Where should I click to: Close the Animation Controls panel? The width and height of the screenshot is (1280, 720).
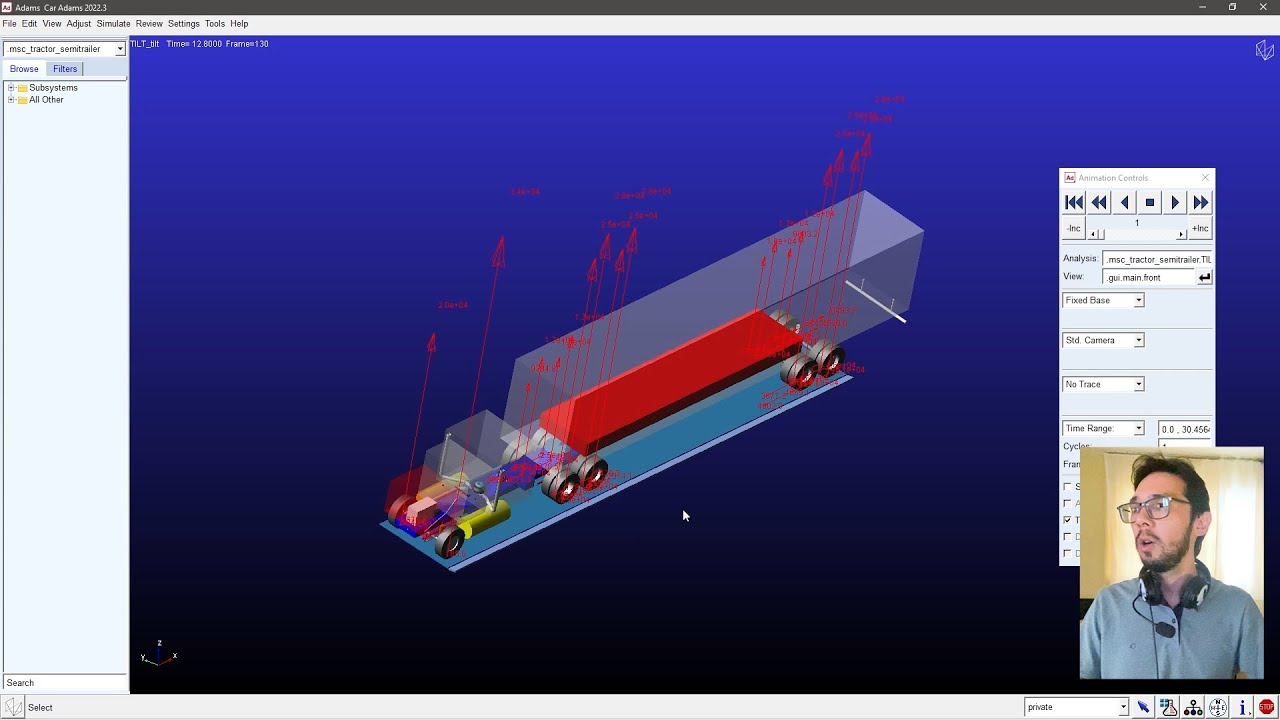pyautogui.click(x=1205, y=177)
